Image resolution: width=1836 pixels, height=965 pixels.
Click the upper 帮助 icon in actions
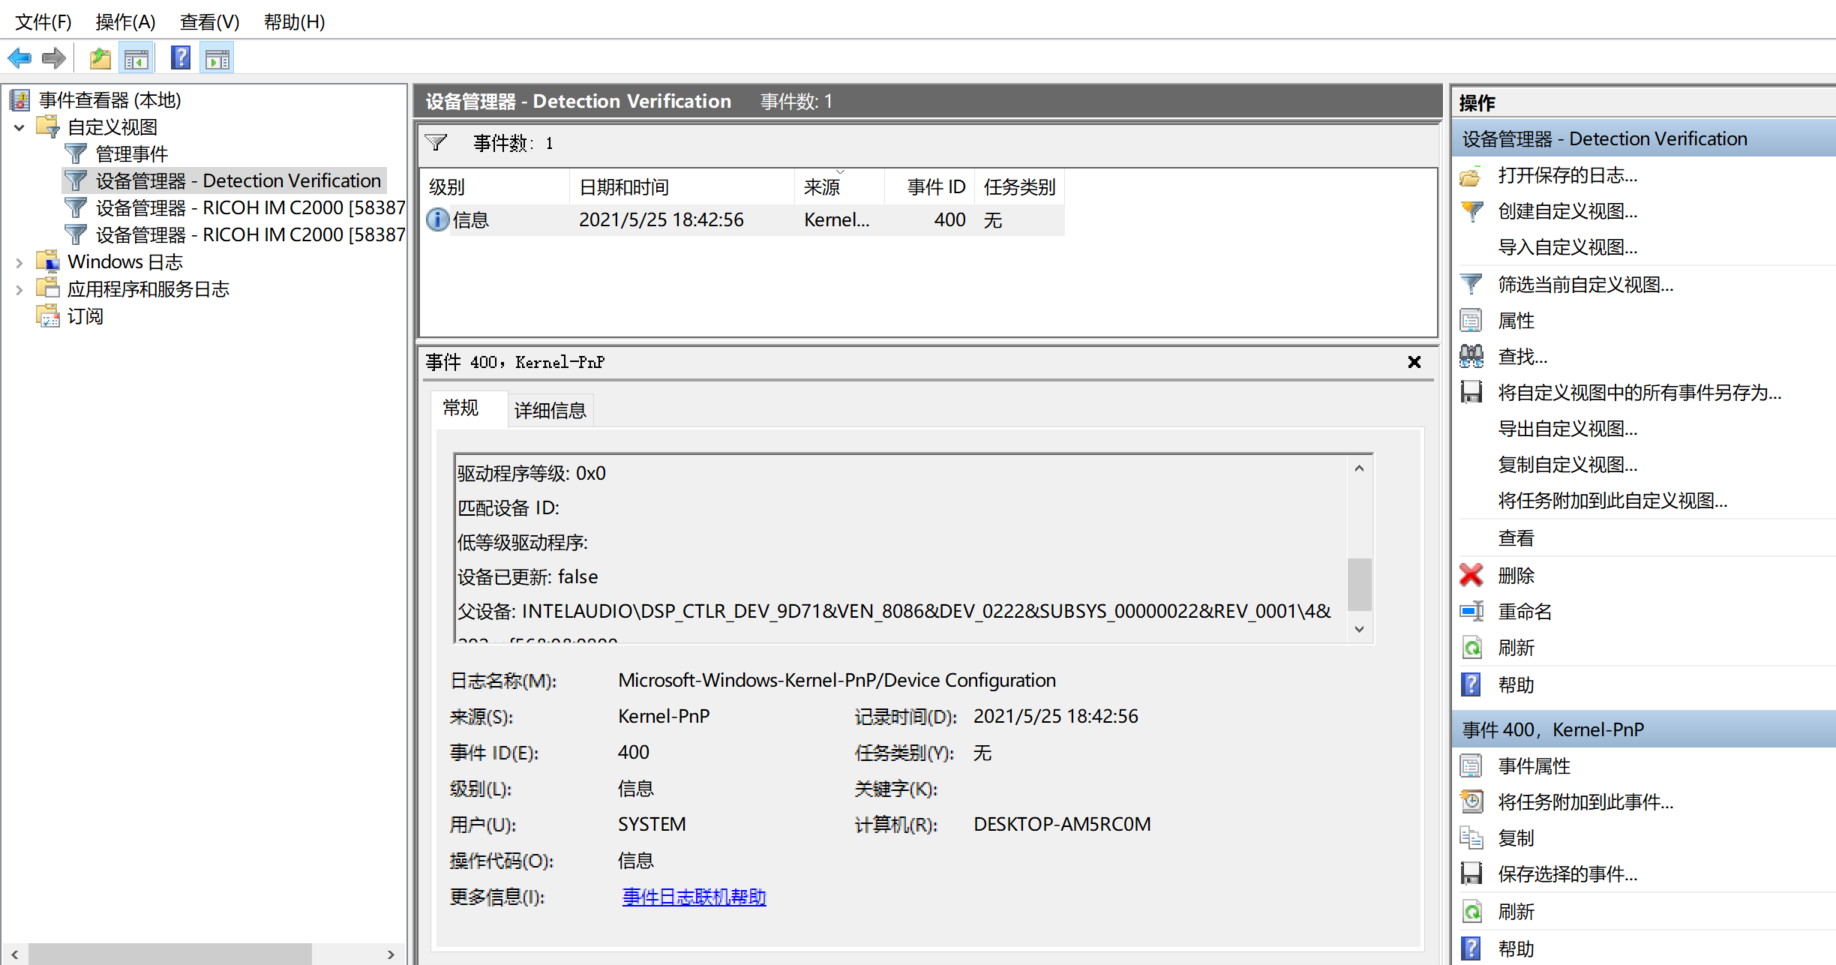[1471, 685]
